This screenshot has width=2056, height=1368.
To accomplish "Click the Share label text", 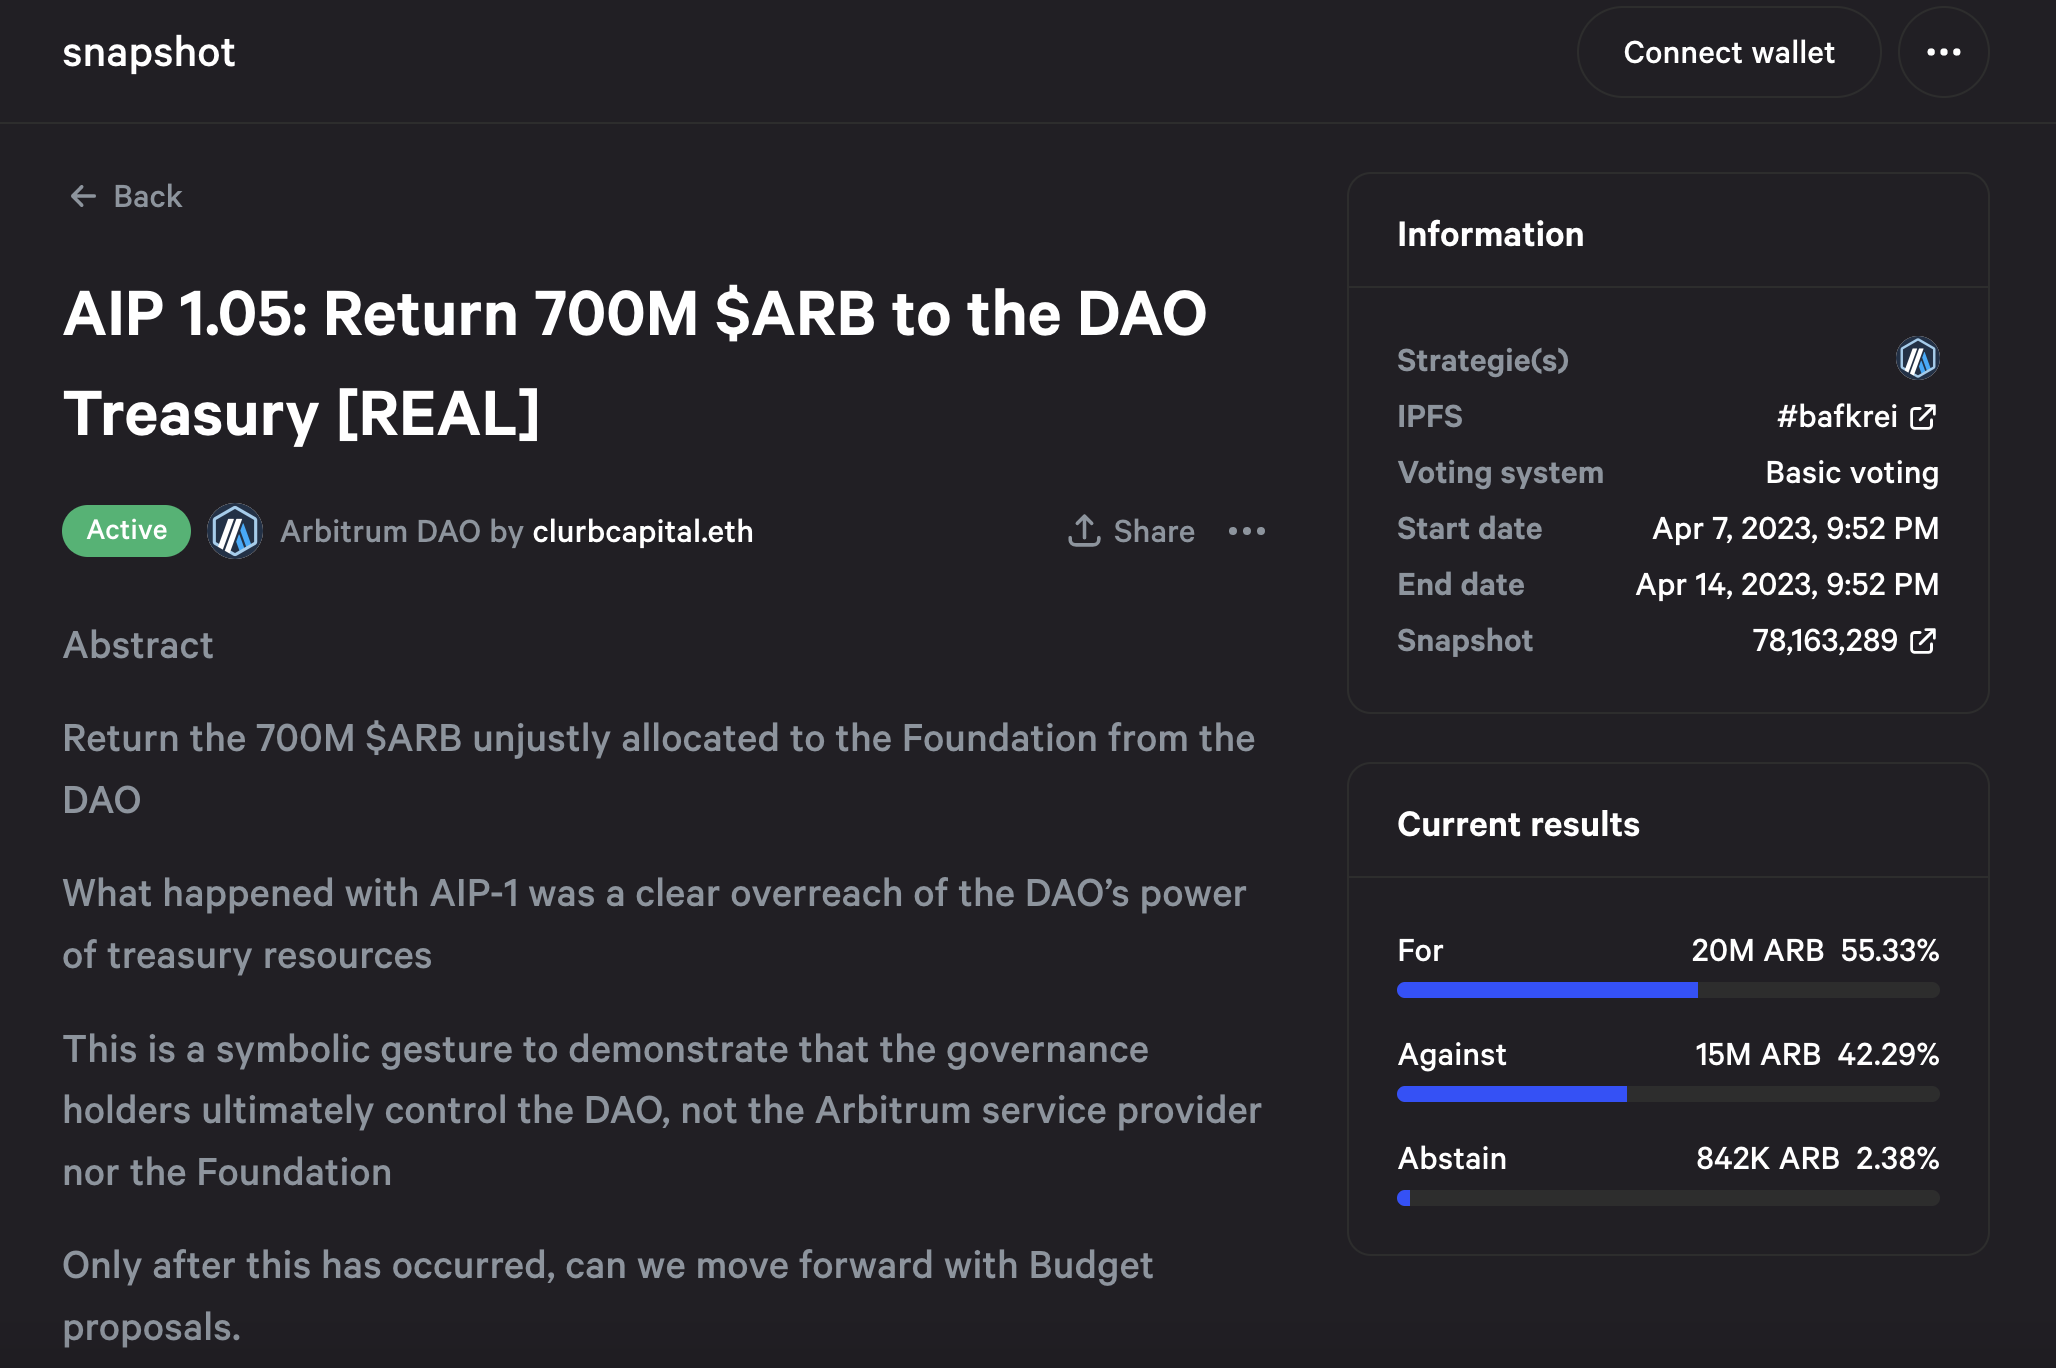I will (1154, 531).
